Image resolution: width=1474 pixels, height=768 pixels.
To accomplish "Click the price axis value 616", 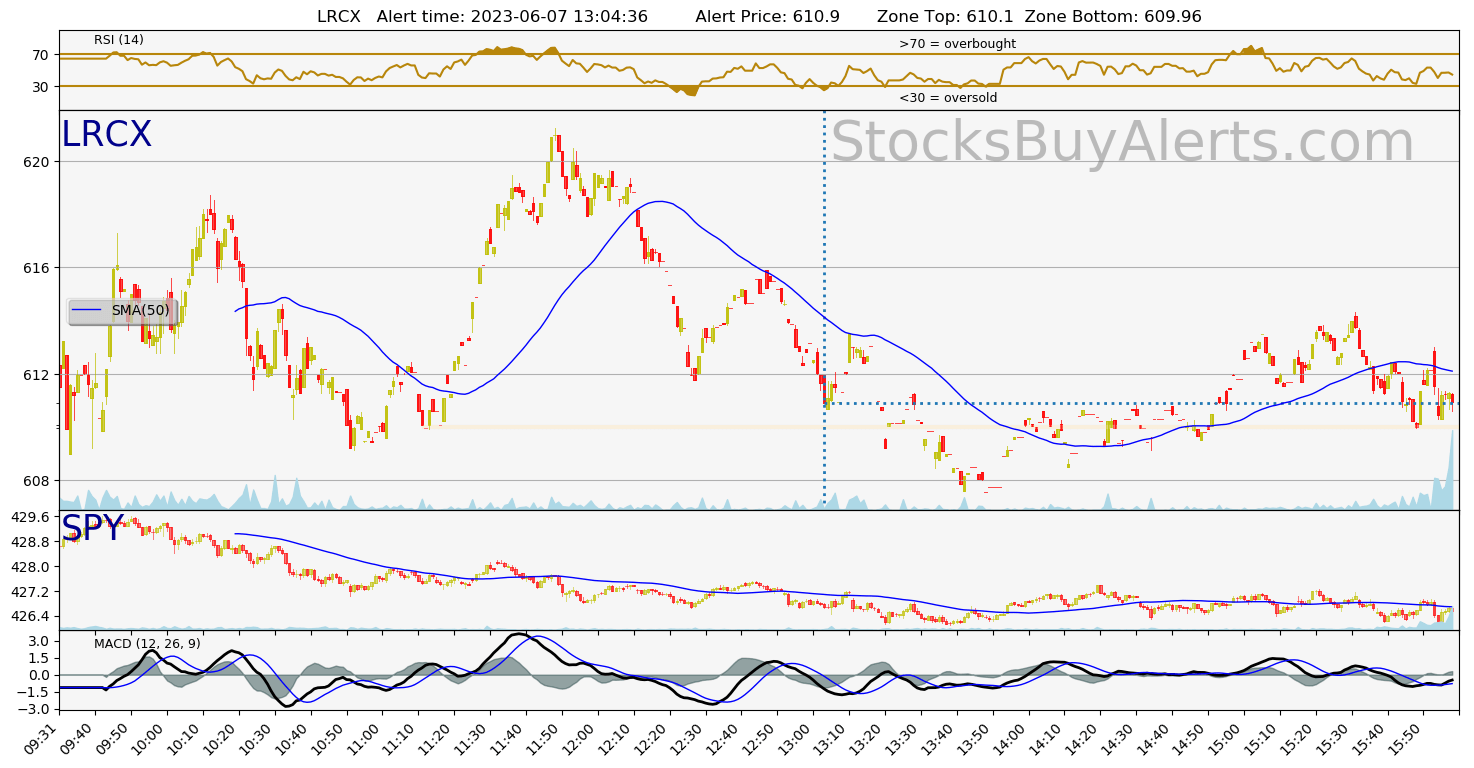I will pos(37,268).
